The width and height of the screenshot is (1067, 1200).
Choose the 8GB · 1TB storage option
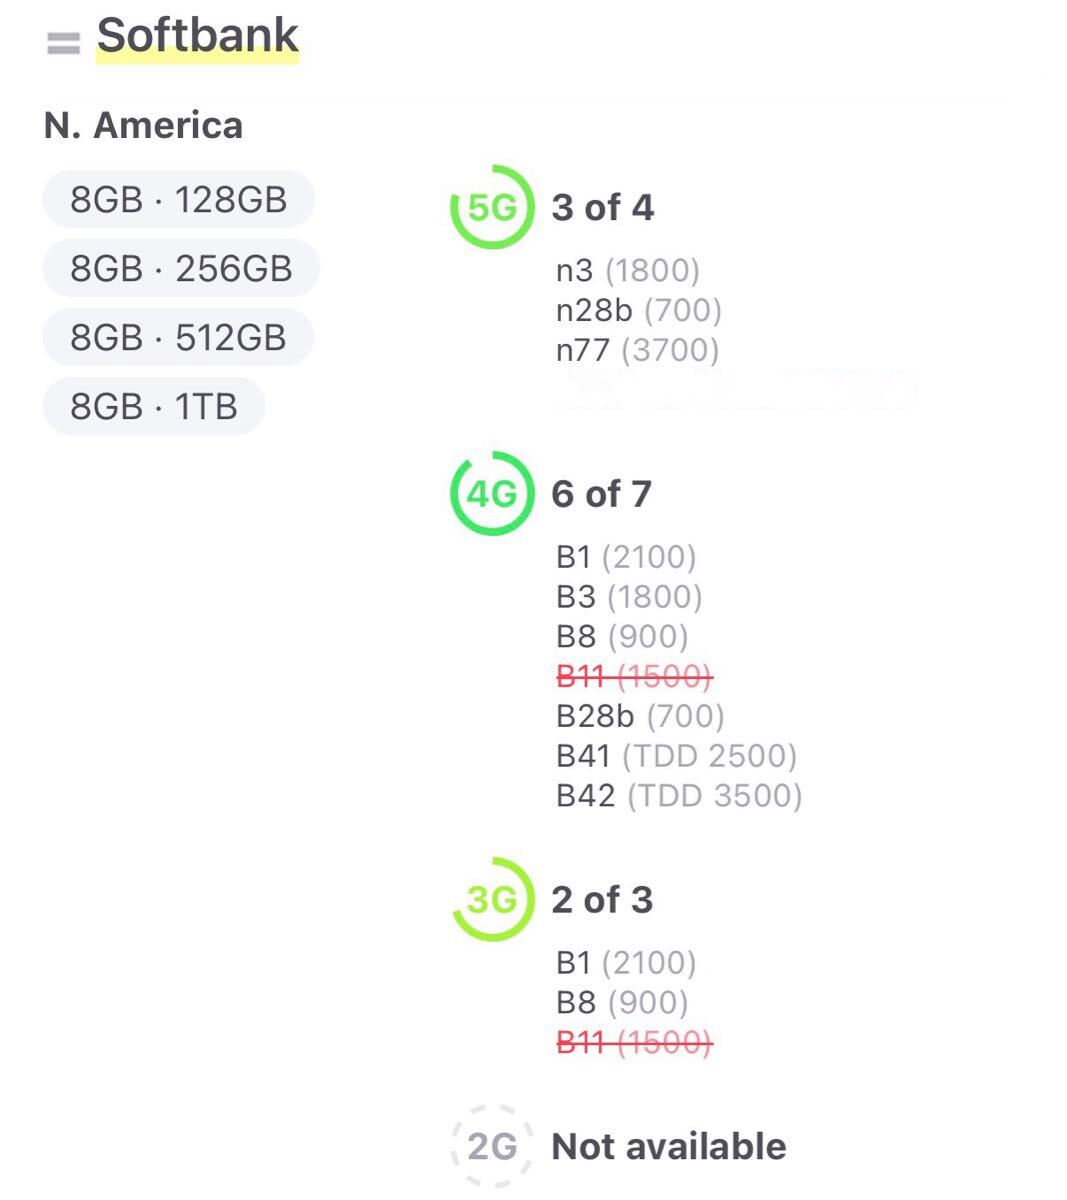click(x=154, y=406)
